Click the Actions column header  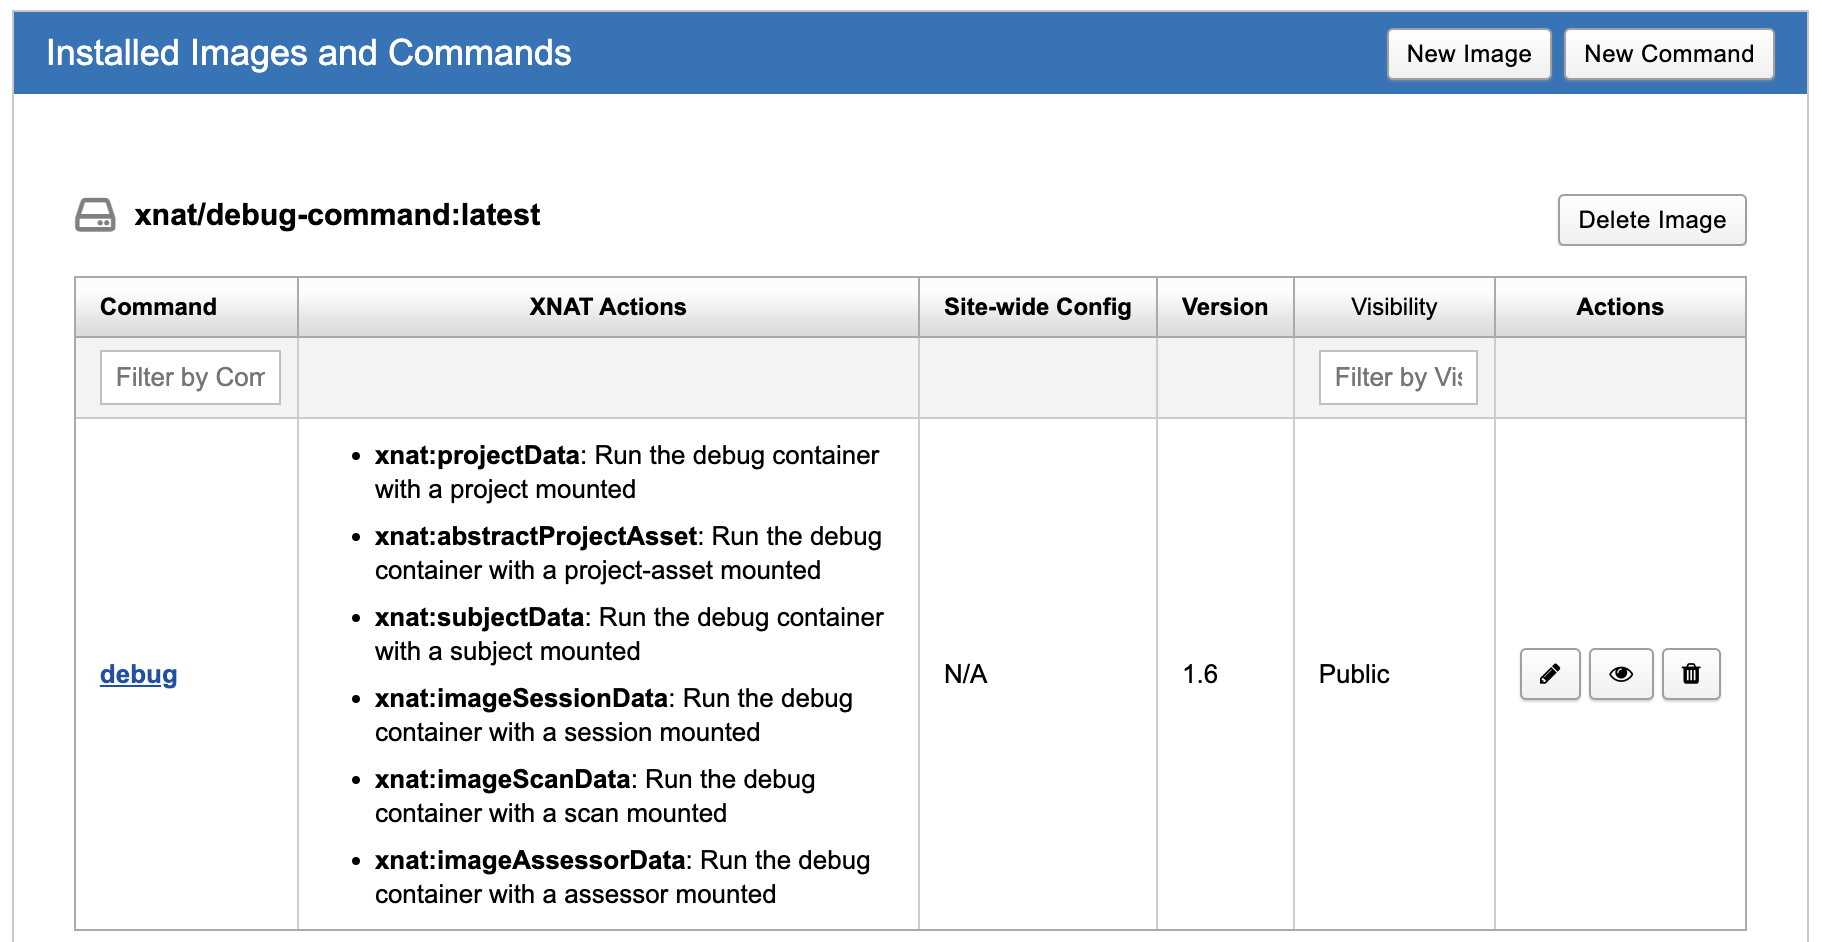click(x=1619, y=307)
